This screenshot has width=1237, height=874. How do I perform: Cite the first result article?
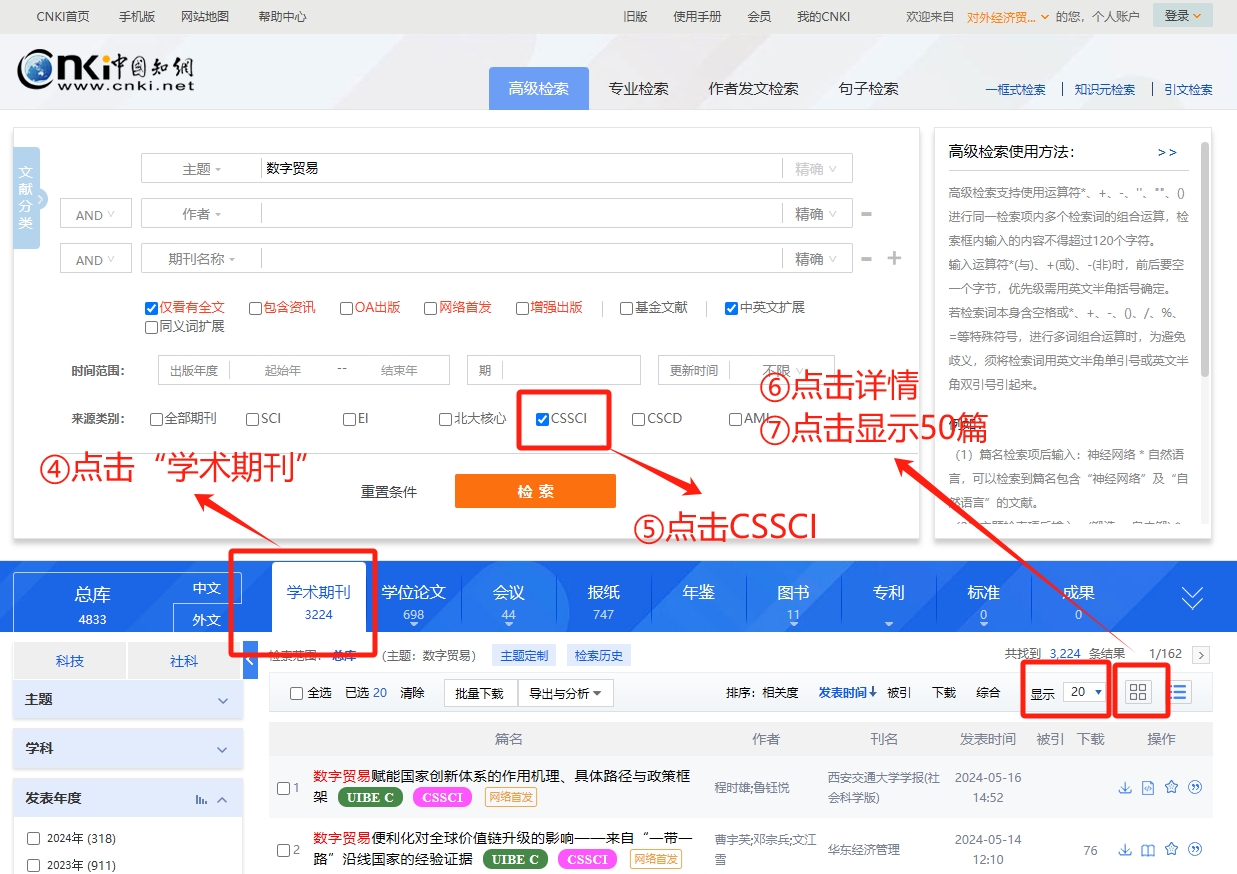pyautogui.click(x=1194, y=787)
